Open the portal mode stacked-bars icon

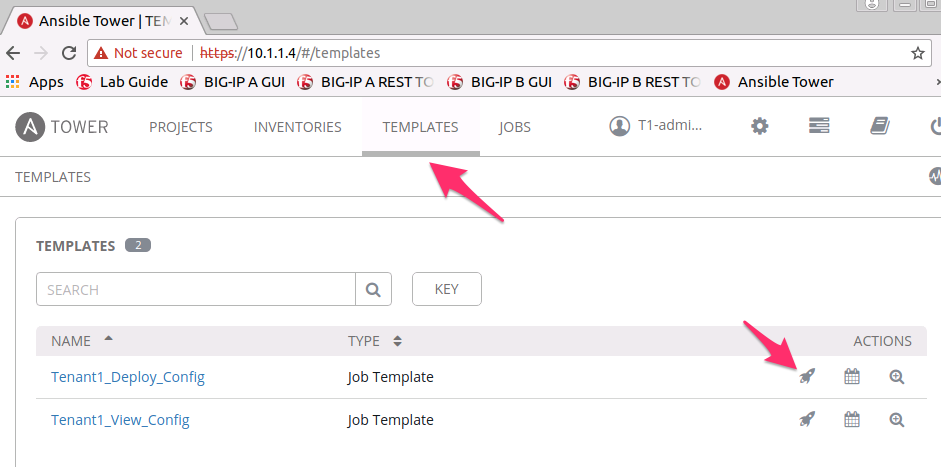coord(819,126)
